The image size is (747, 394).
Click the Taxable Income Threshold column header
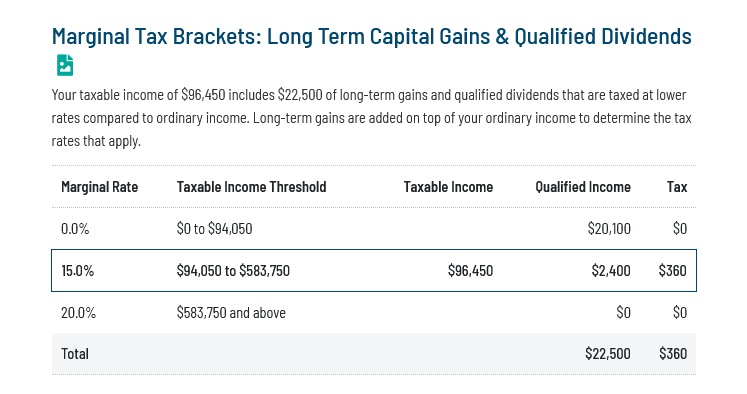coord(252,187)
